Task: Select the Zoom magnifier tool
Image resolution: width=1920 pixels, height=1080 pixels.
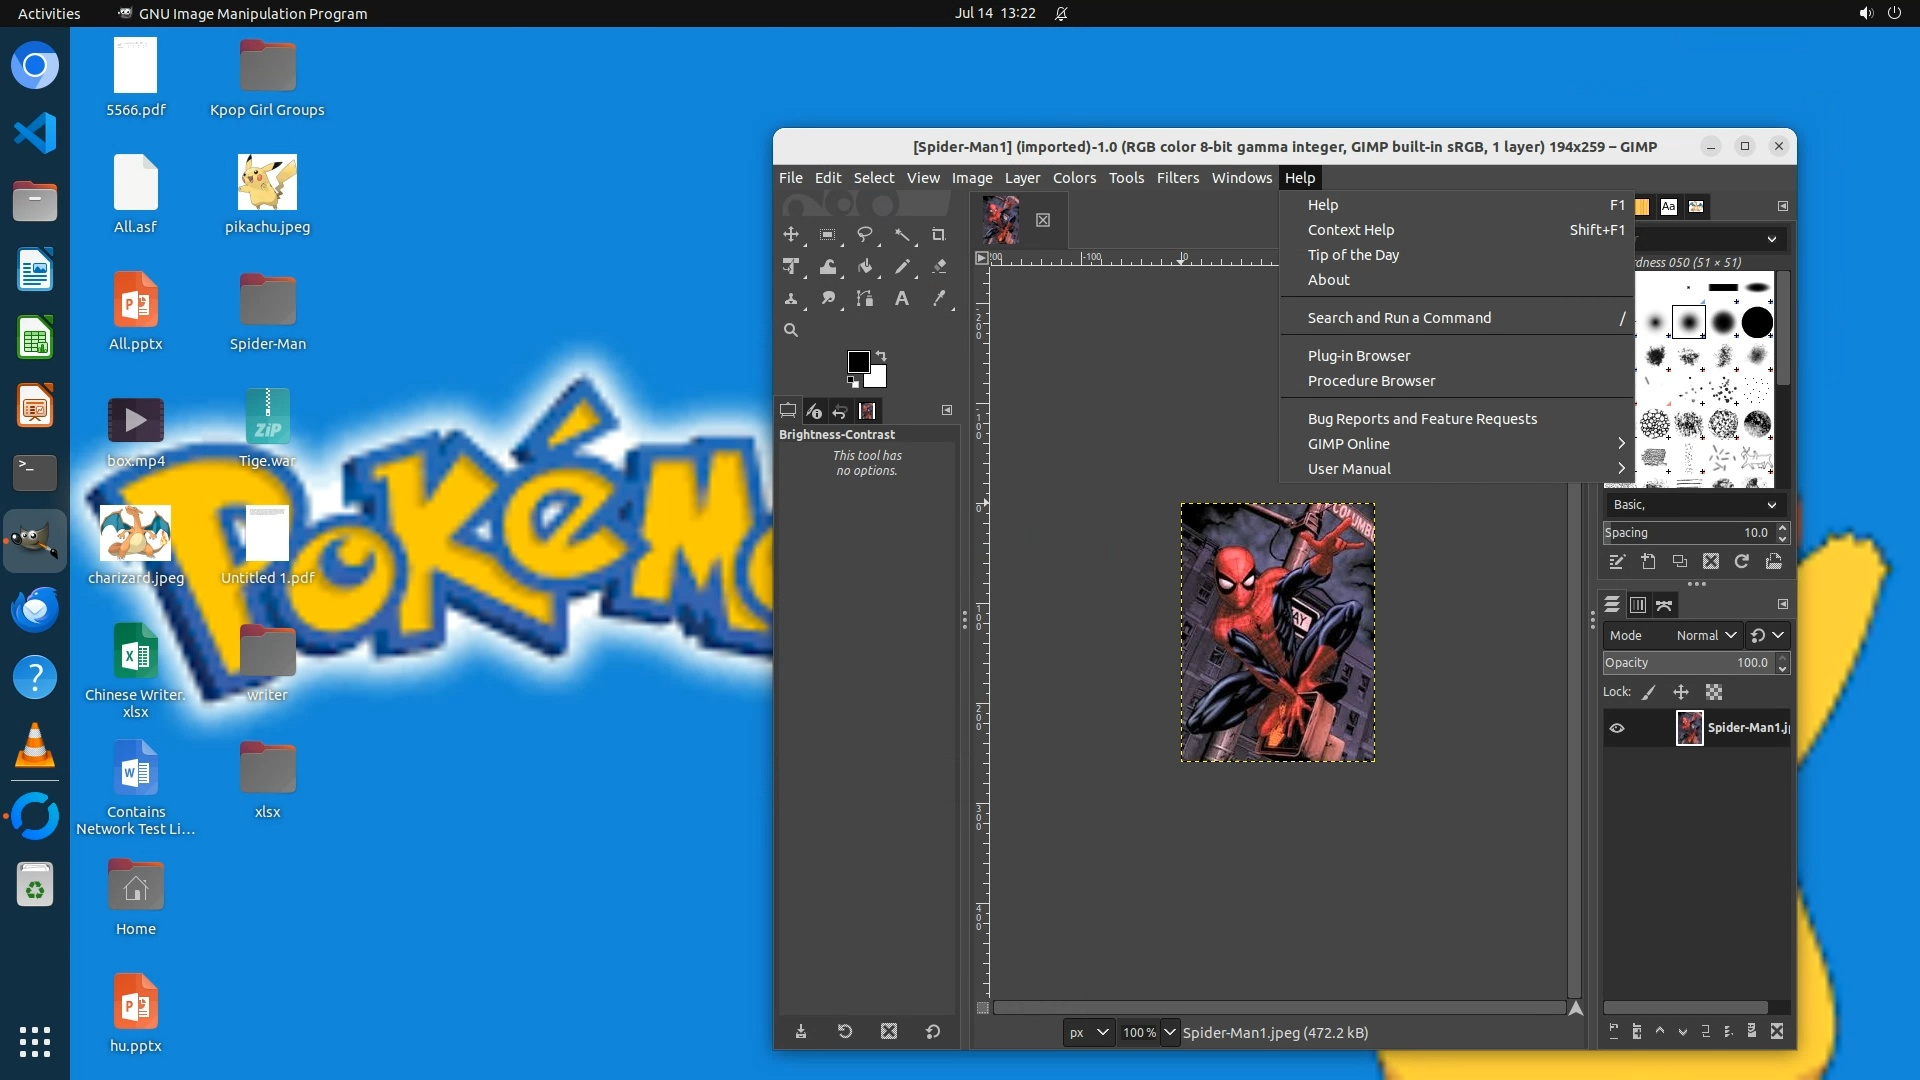Action: pyautogui.click(x=791, y=331)
